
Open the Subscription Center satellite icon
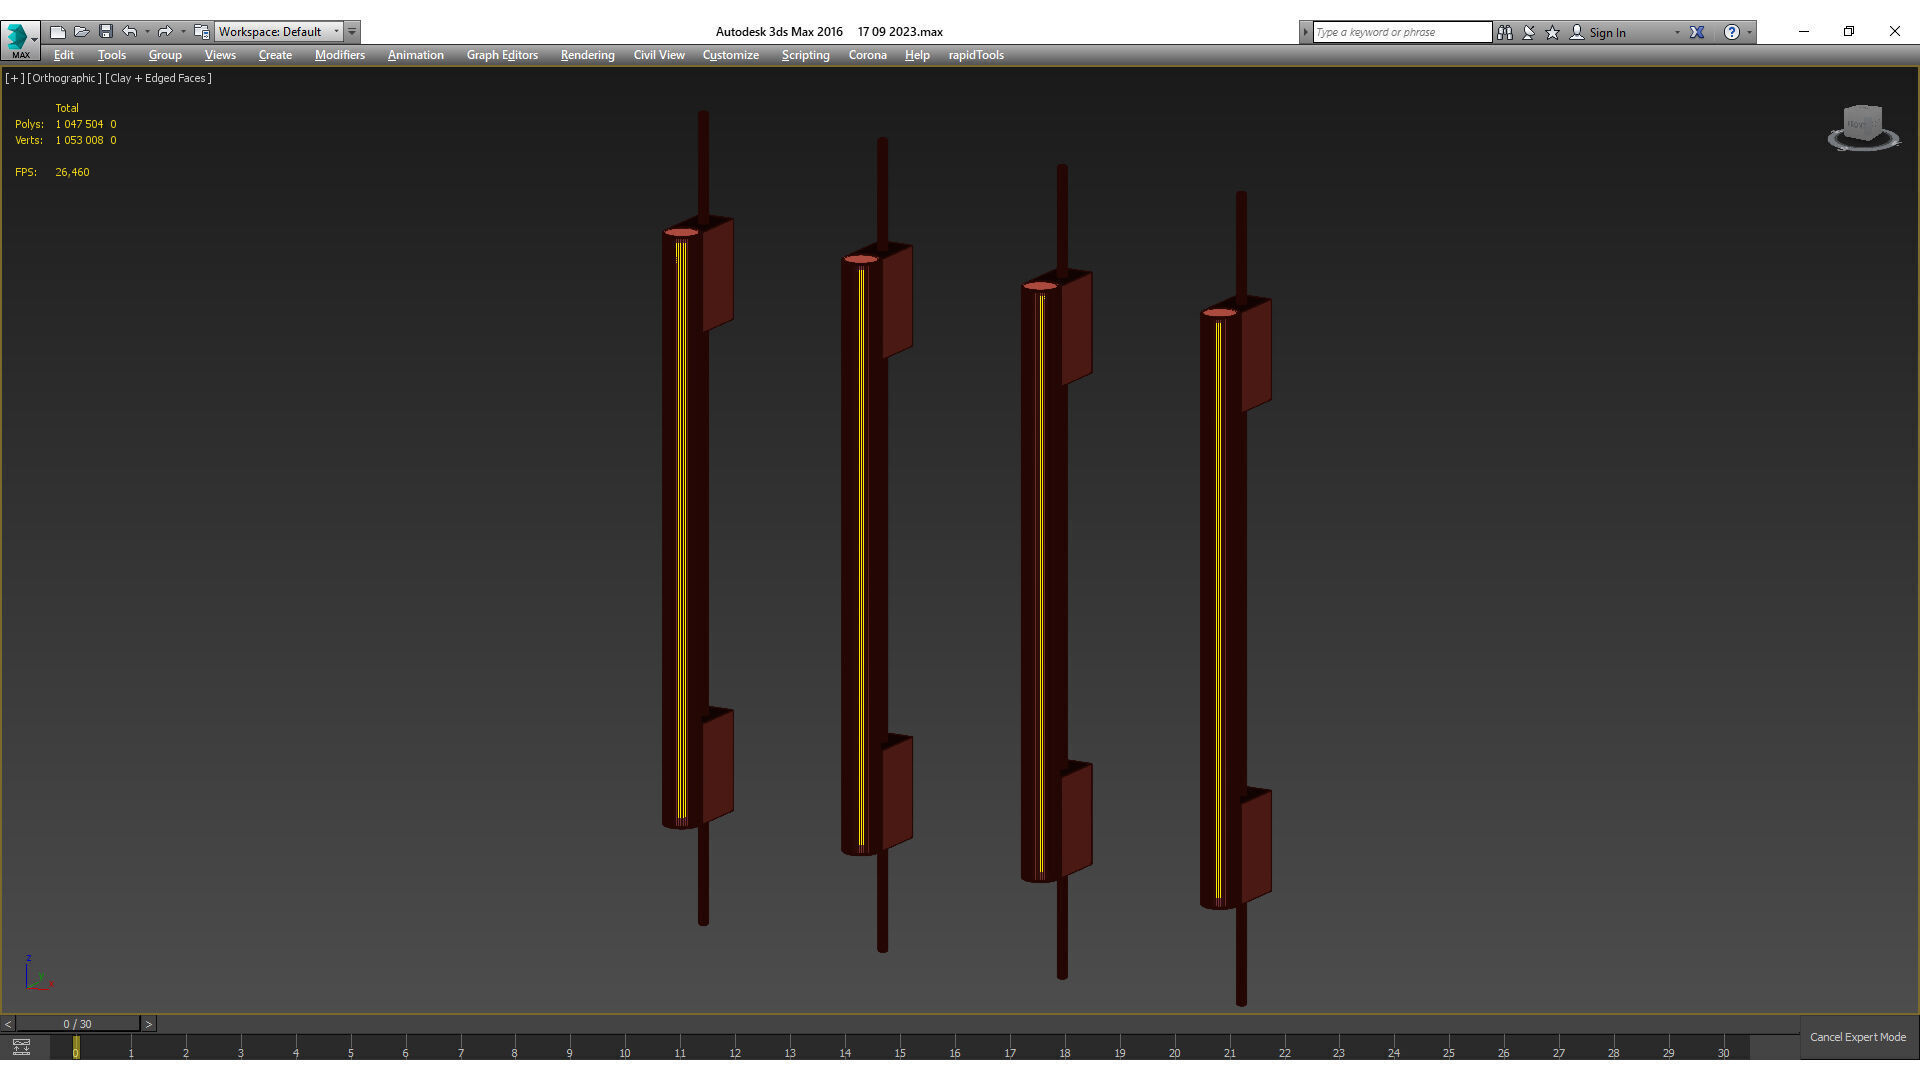pos(1529,32)
